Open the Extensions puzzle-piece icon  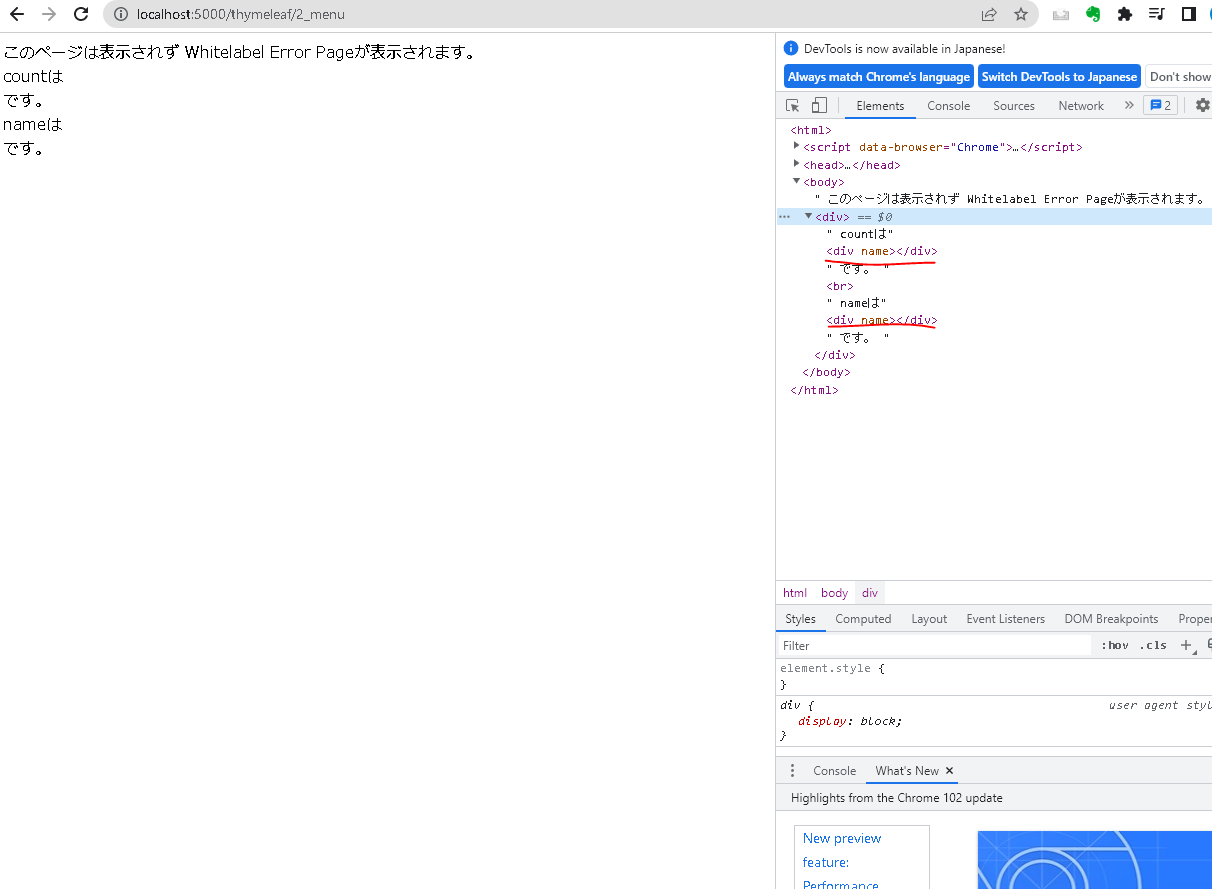1125,14
